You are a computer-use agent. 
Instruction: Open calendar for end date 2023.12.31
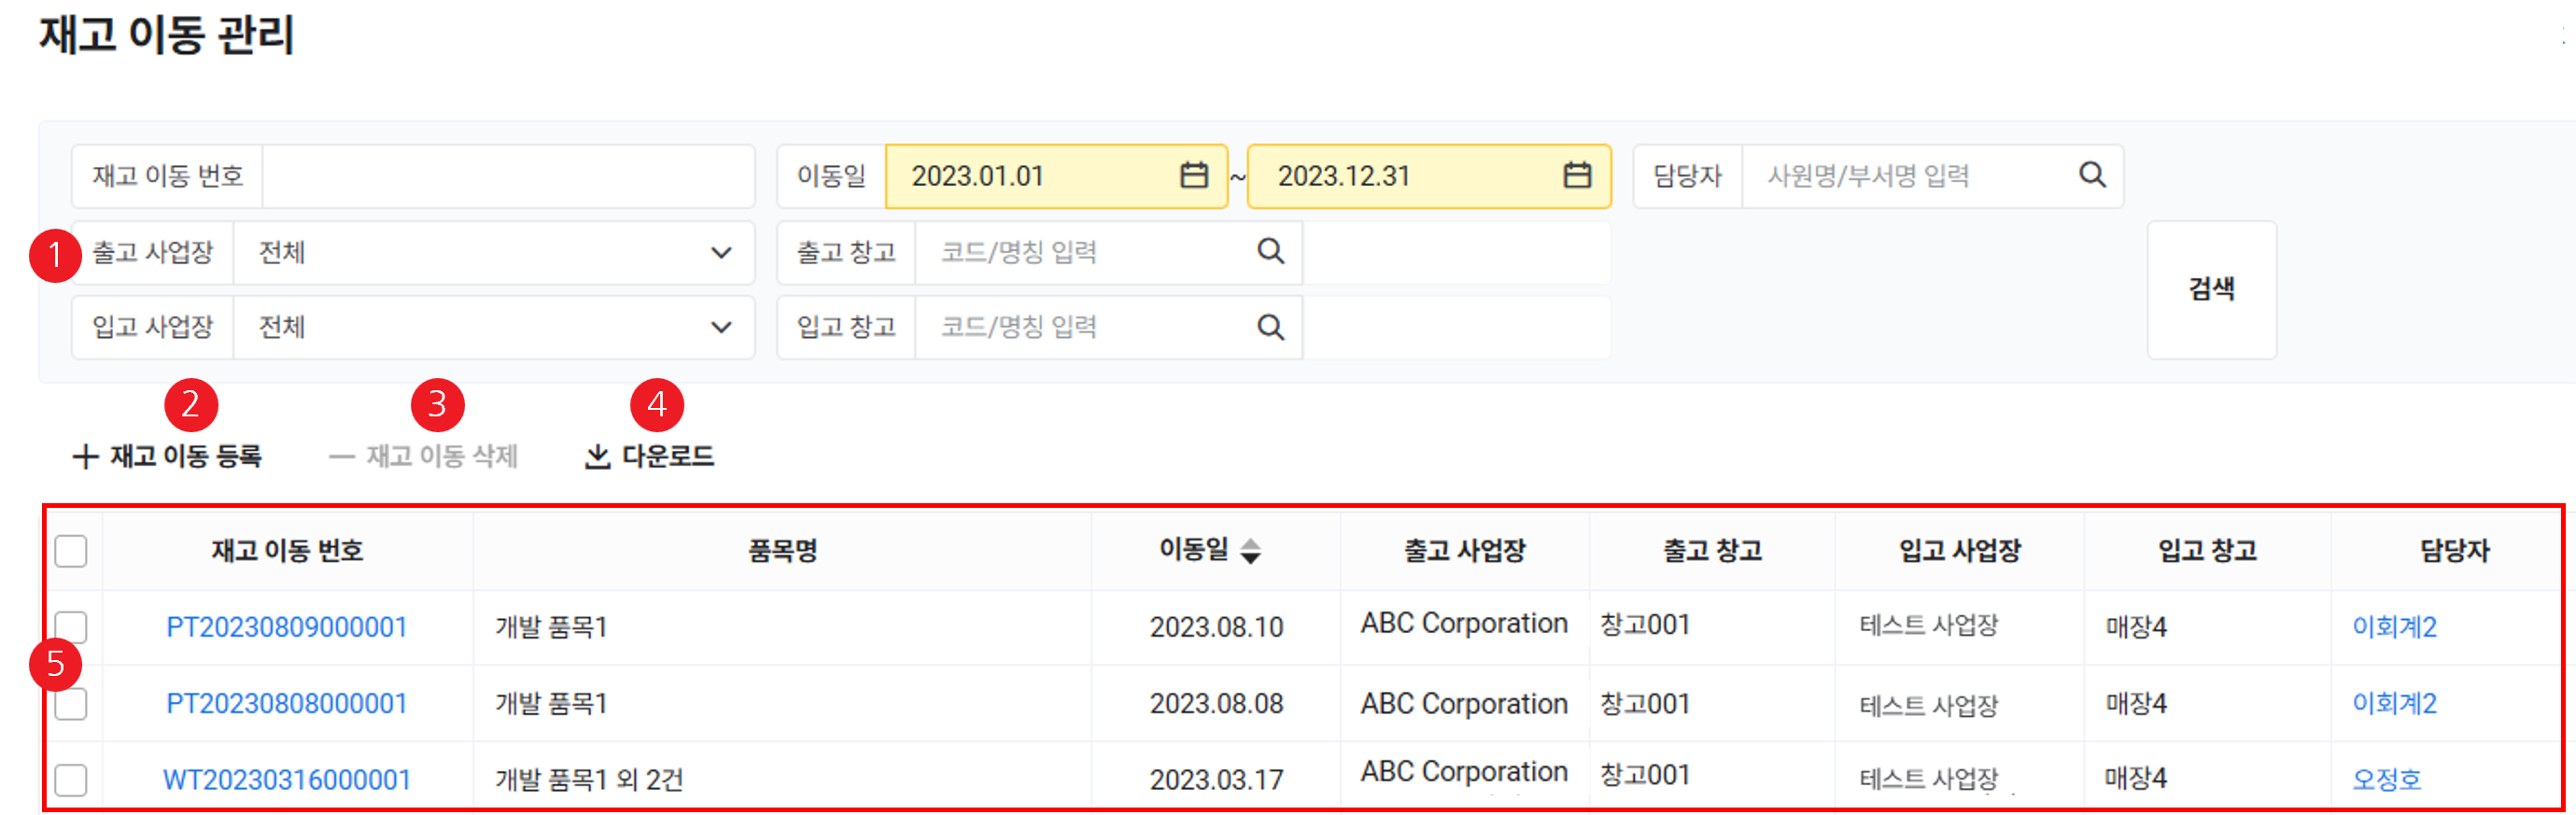click(x=1576, y=176)
